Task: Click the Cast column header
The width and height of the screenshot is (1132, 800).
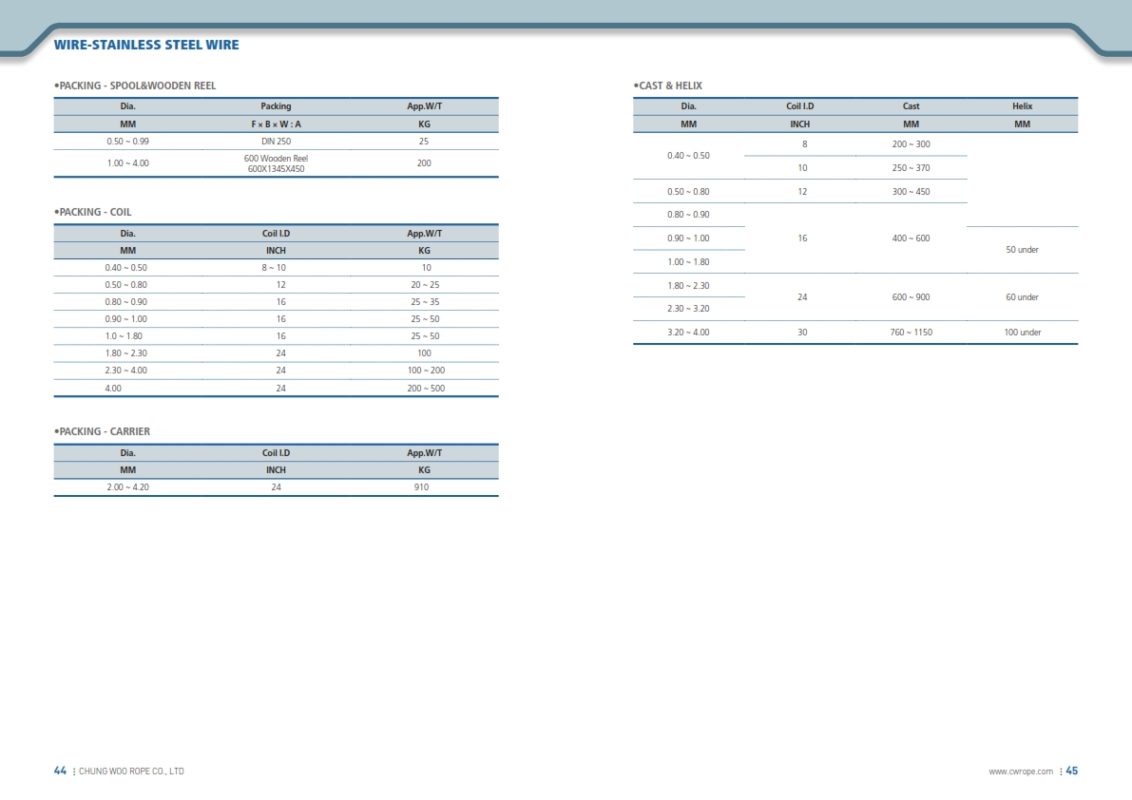Action: (x=911, y=106)
